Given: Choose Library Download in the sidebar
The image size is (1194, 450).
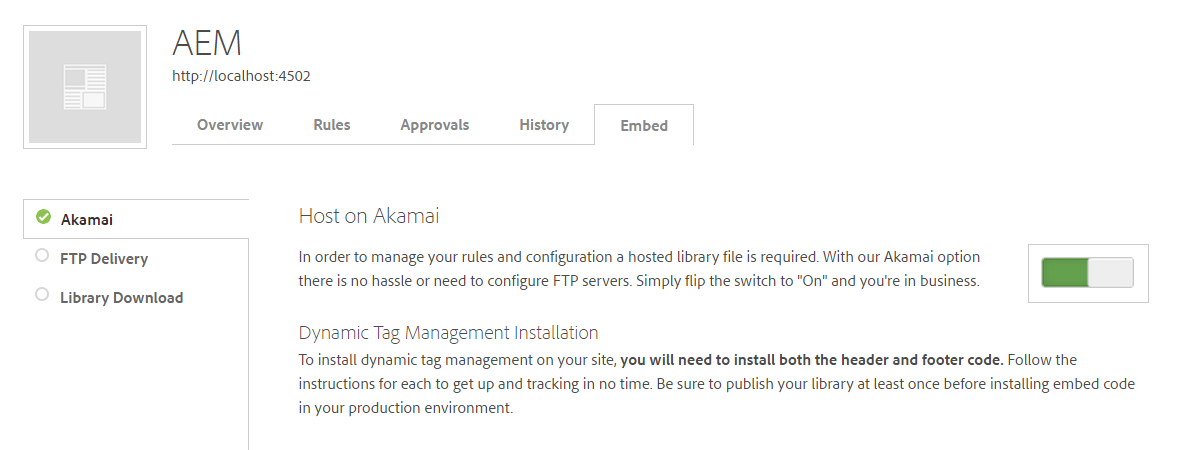Looking at the screenshot, I should pos(121,297).
